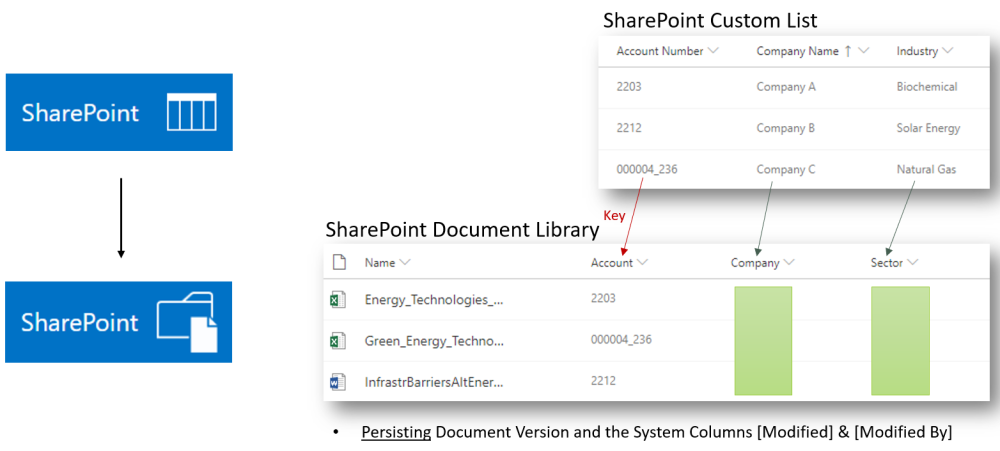Screen dimensions: 1000x451
Task: Click the file type column header icon
Action: pos(339,262)
